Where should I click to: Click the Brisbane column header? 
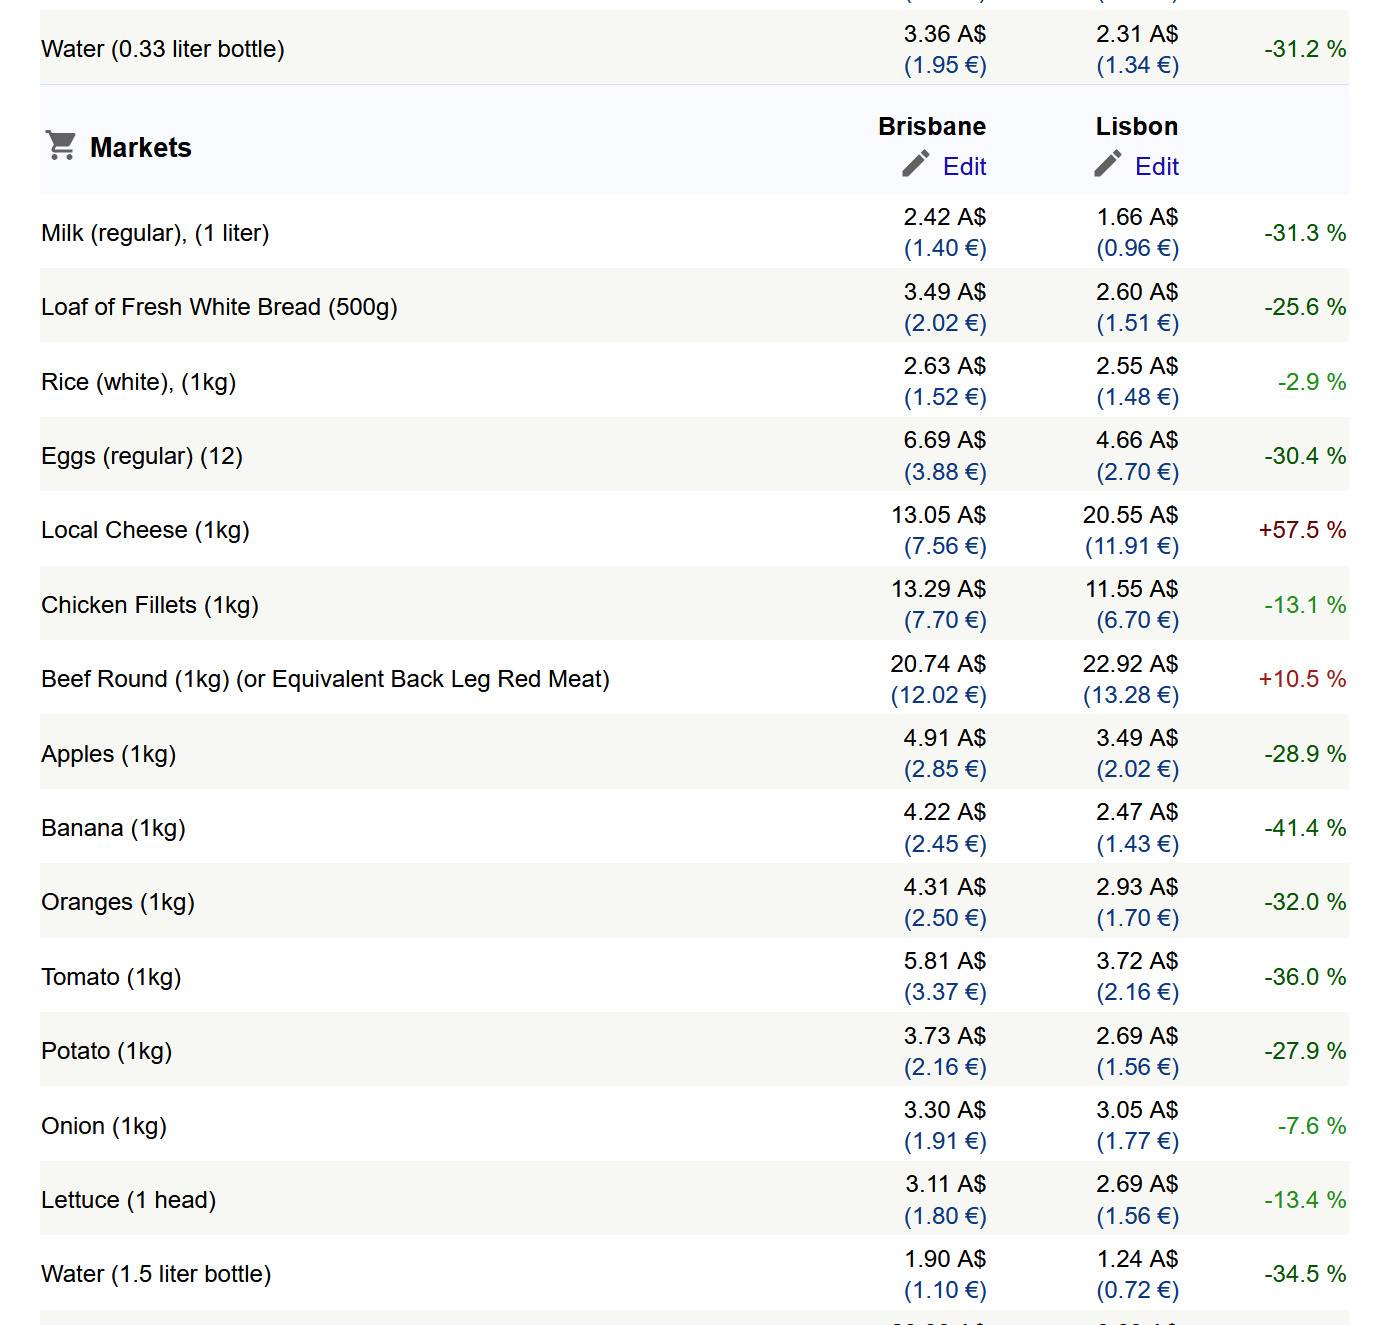click(x=931, y=126)
